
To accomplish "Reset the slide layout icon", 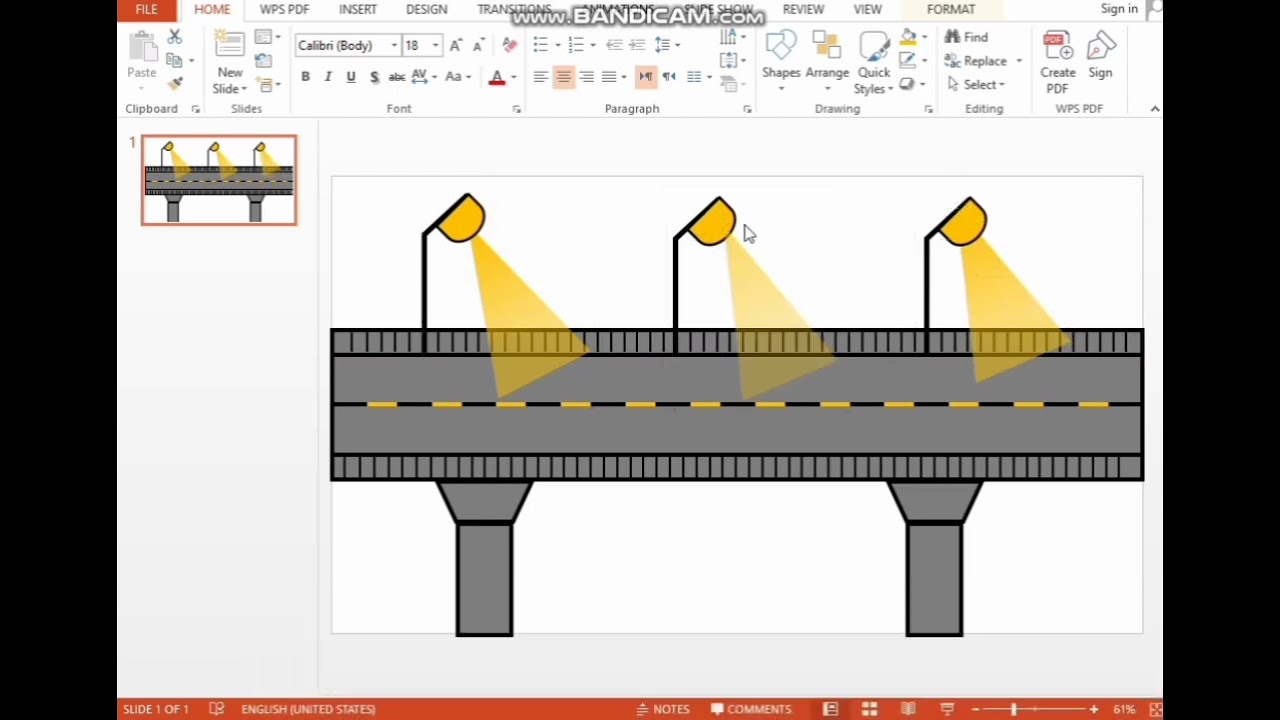I will click(x=263, y=61).
